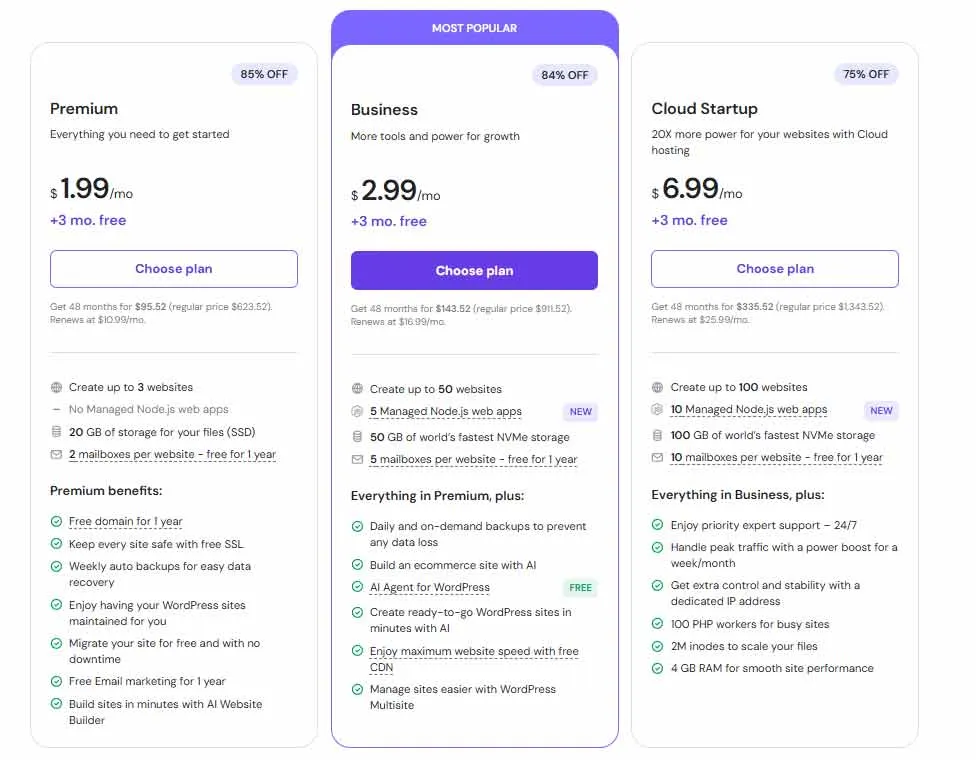The image size is (976, 760).
Task: Click storage icon next to 50 GB NVMe
Action: [357, 437]
